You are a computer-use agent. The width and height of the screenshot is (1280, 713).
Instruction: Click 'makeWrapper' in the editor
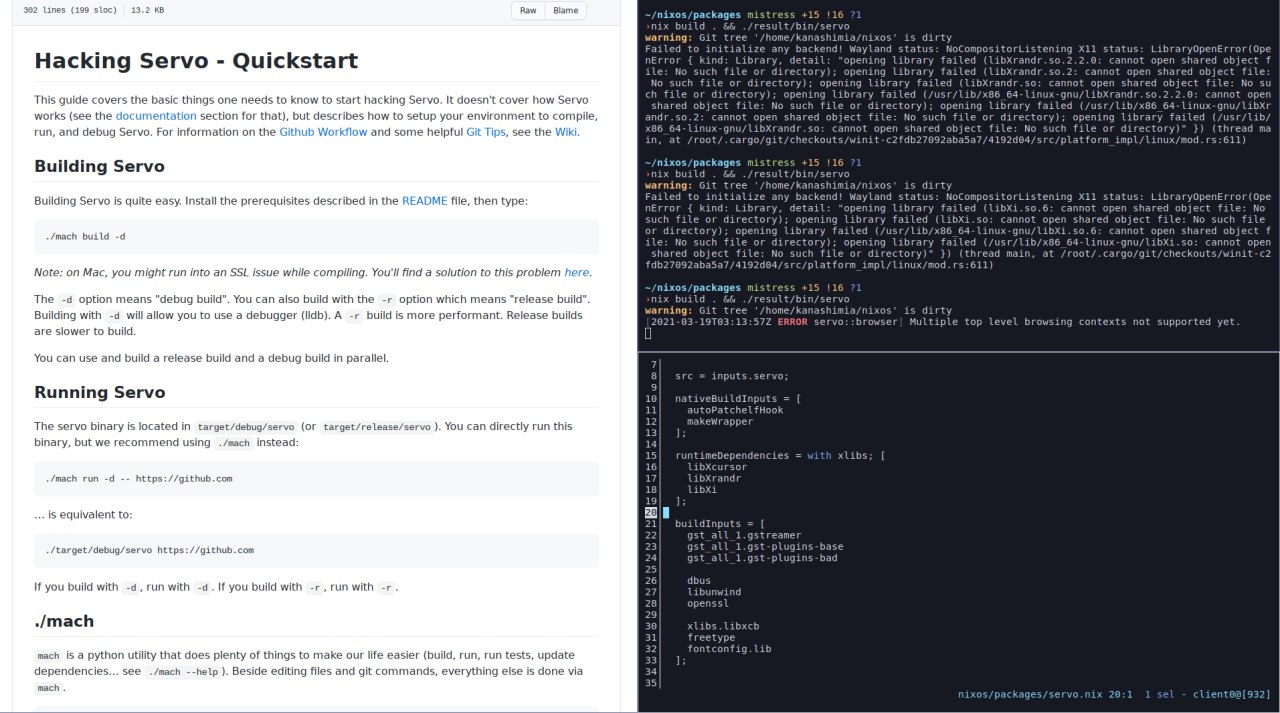pyautogui.click(x=720, y=422)
